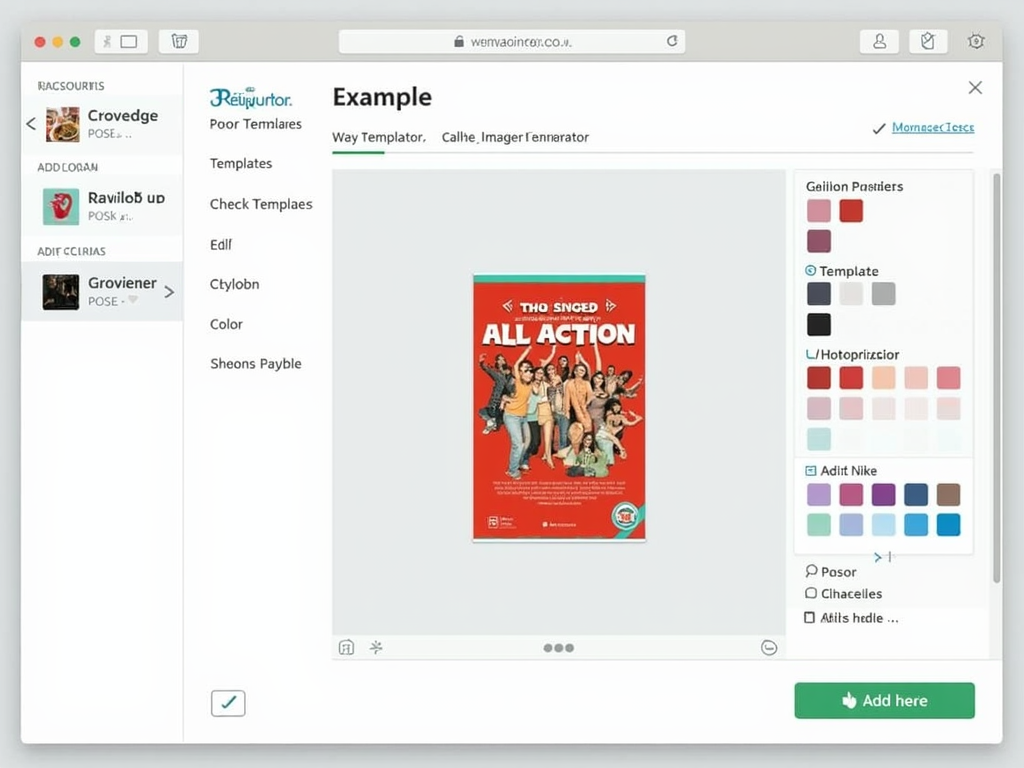Click the trash bin icon in browser toolbar

179,42
